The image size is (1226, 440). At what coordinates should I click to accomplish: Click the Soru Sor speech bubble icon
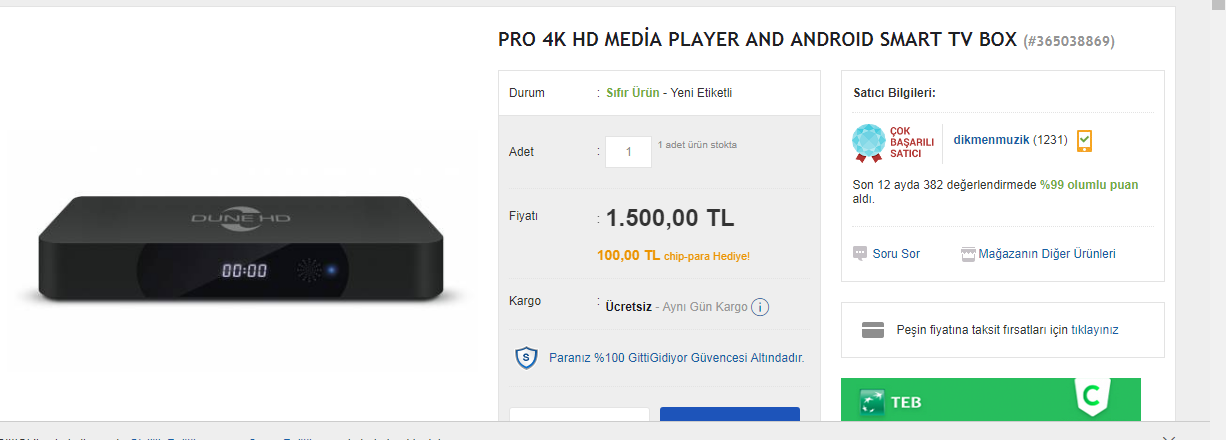coord(860,254)
